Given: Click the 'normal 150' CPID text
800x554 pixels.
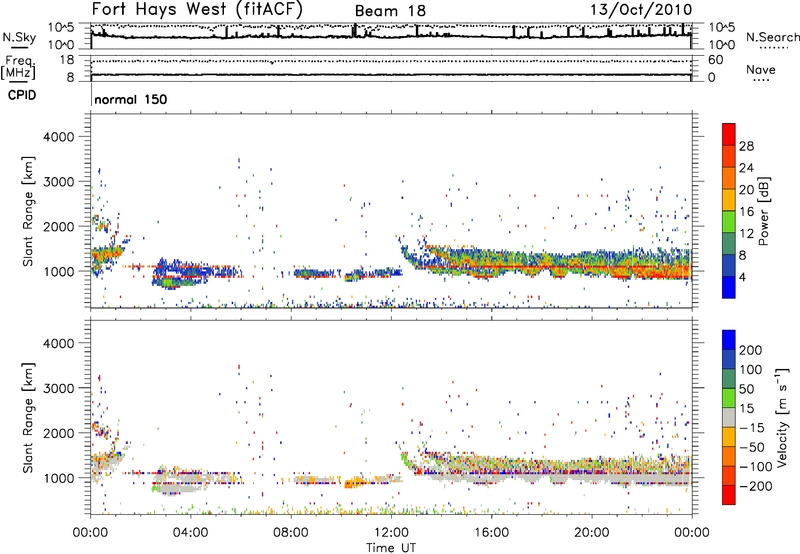Looking at the screenshot, I should (131, 99).
